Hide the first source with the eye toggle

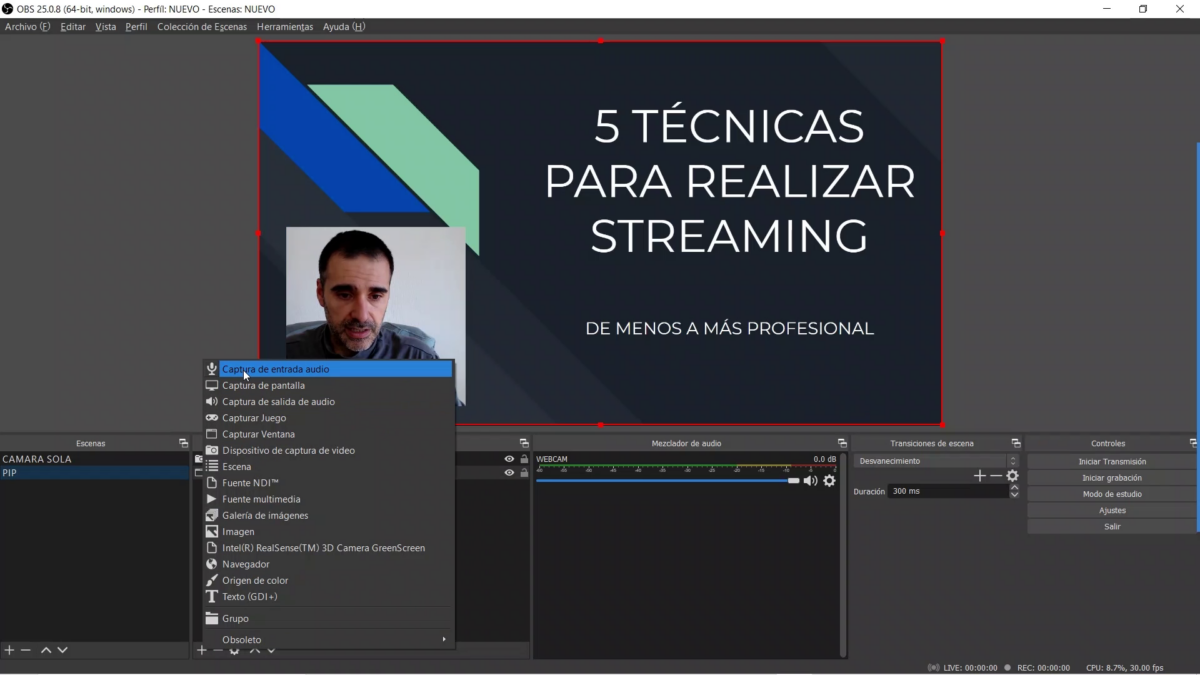508,458
